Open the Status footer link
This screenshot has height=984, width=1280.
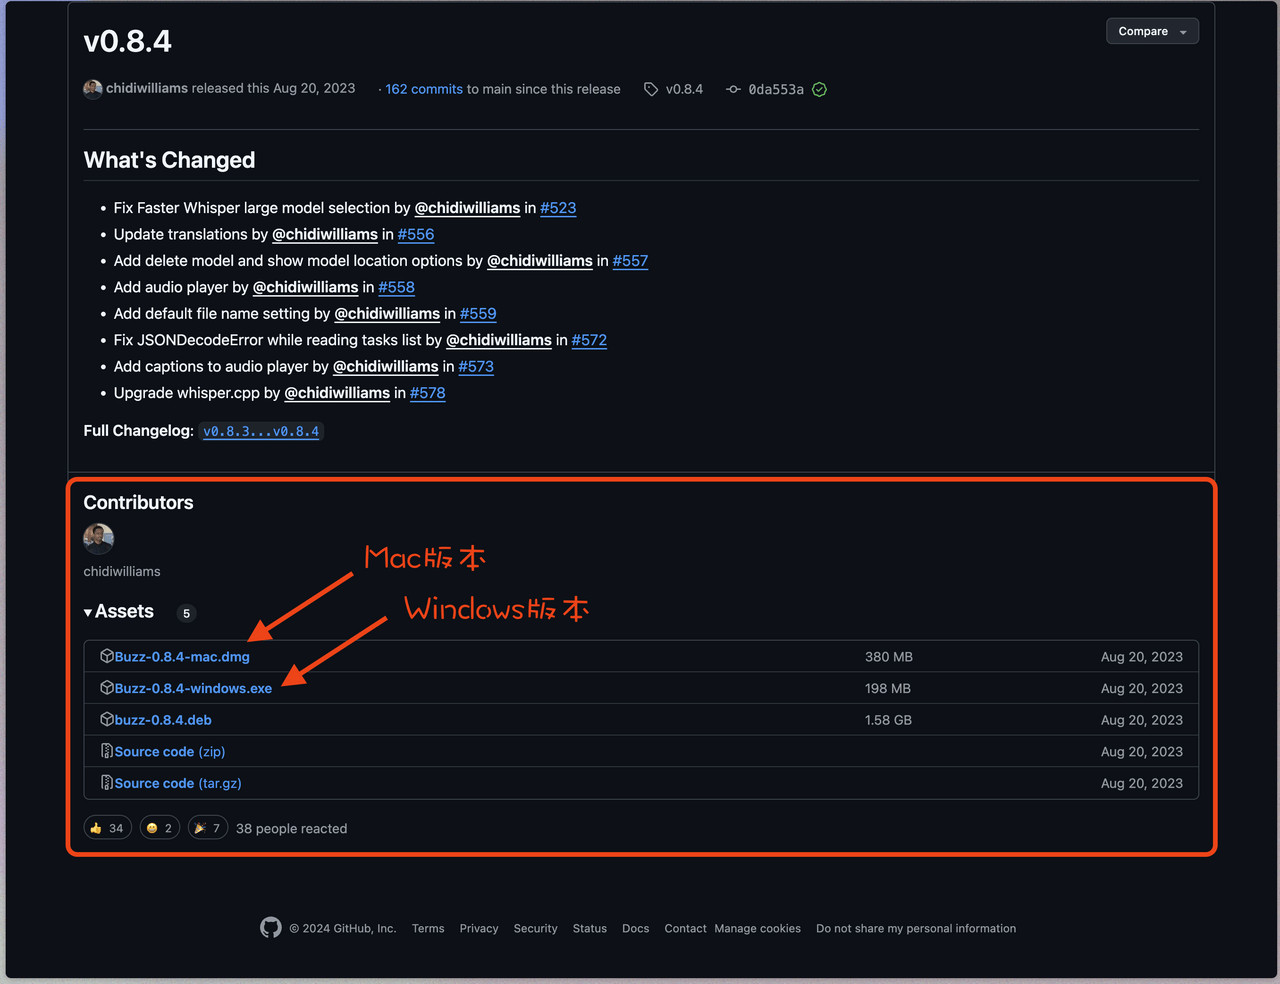tap(590, 928)
